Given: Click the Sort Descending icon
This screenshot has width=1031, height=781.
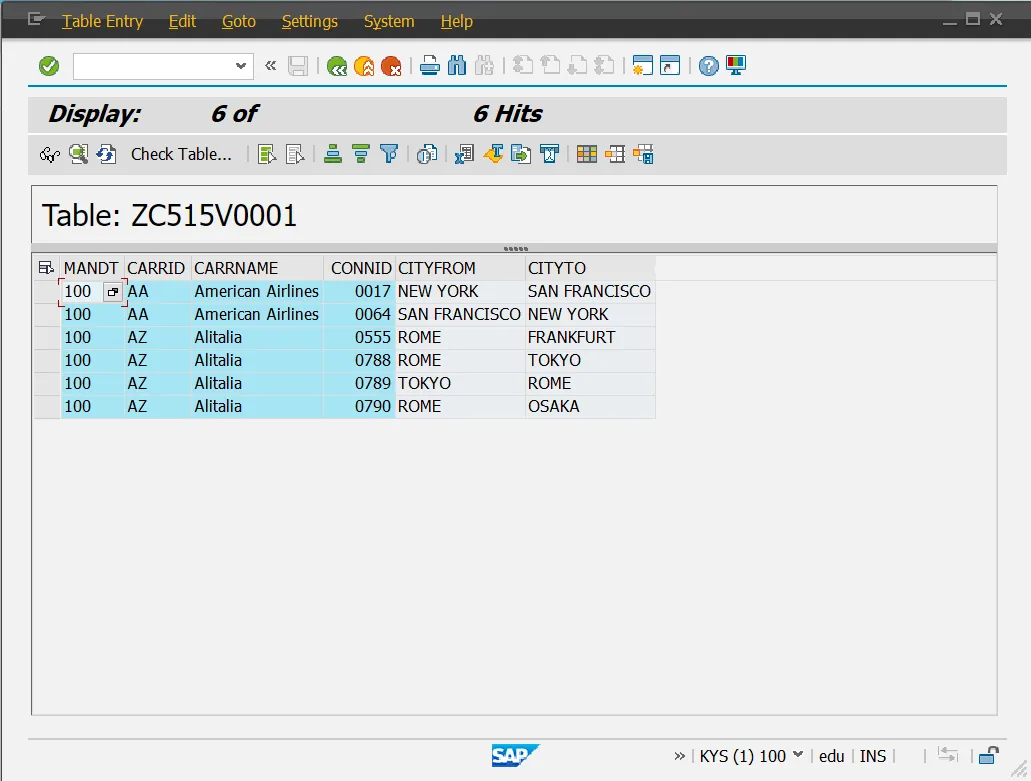Looking at the screenshot, I should click(x=360, y=154).
